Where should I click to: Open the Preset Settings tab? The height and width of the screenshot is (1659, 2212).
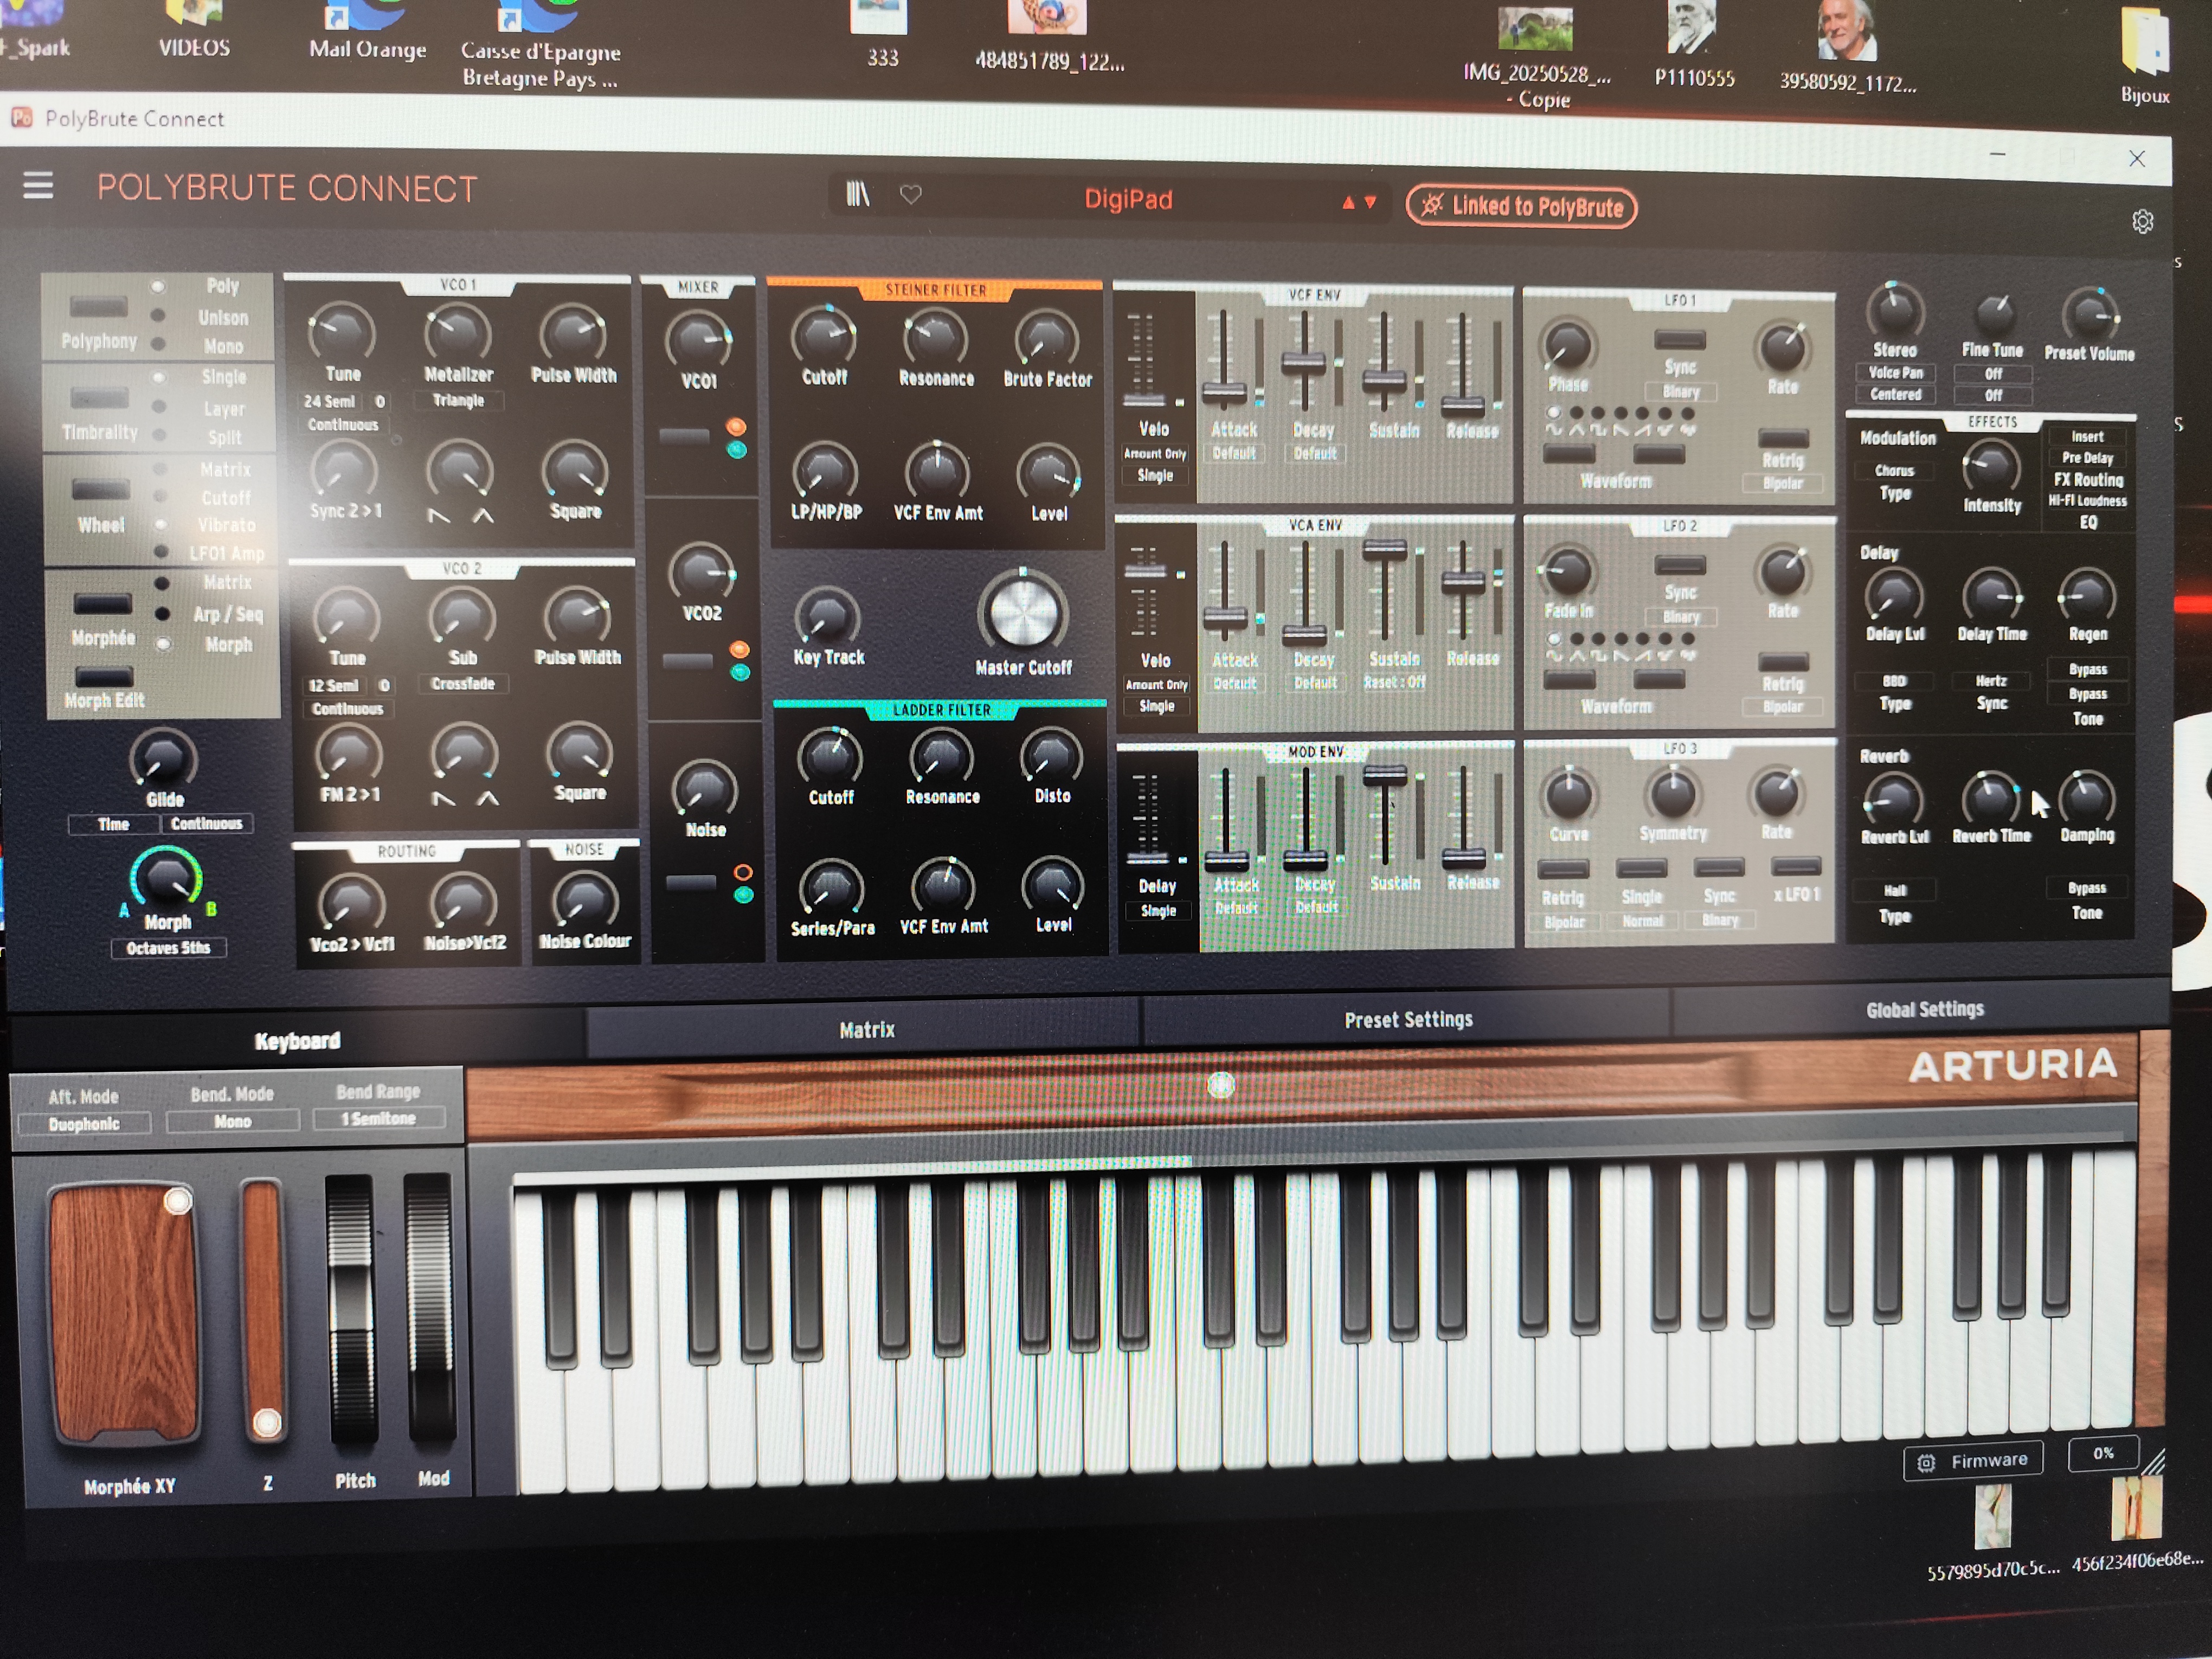tap(1407, 1020)
